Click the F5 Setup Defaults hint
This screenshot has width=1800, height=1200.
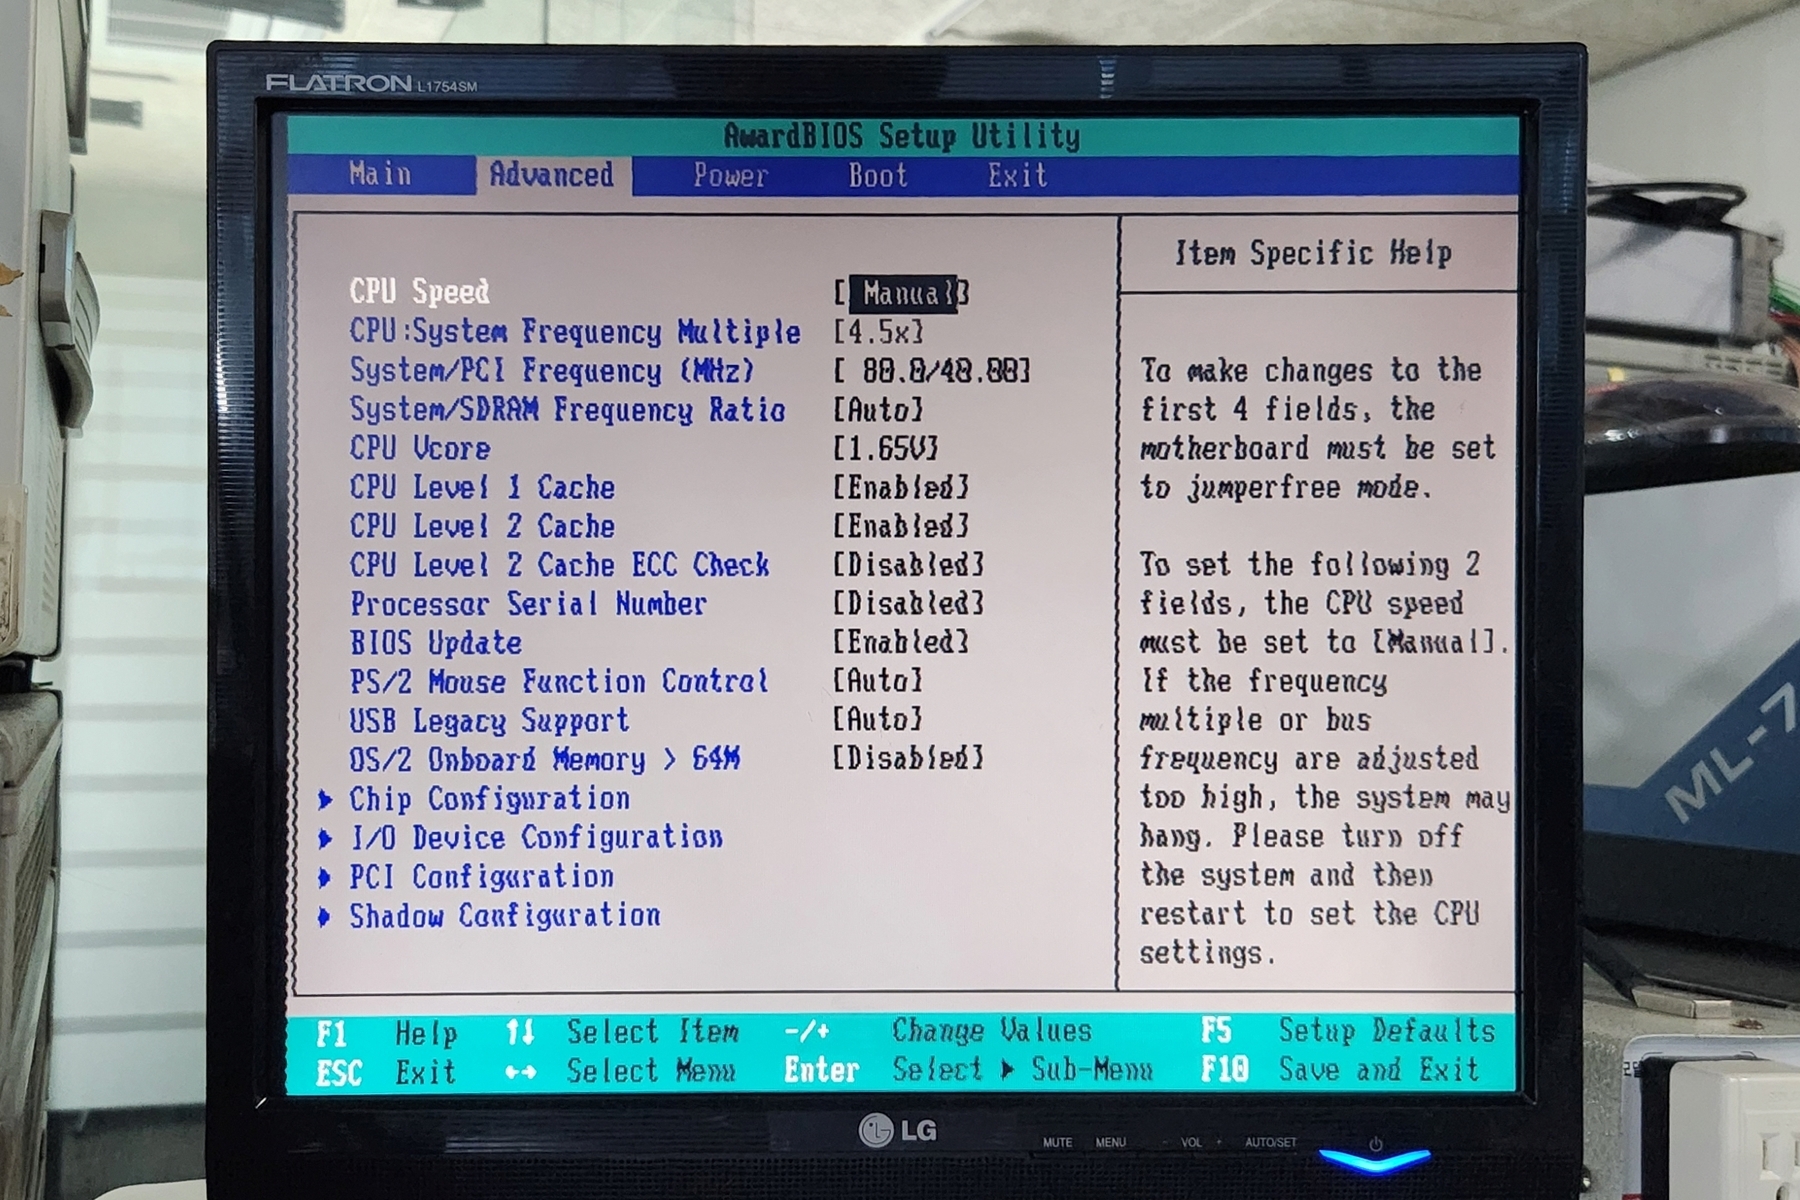(1347, 1031)
